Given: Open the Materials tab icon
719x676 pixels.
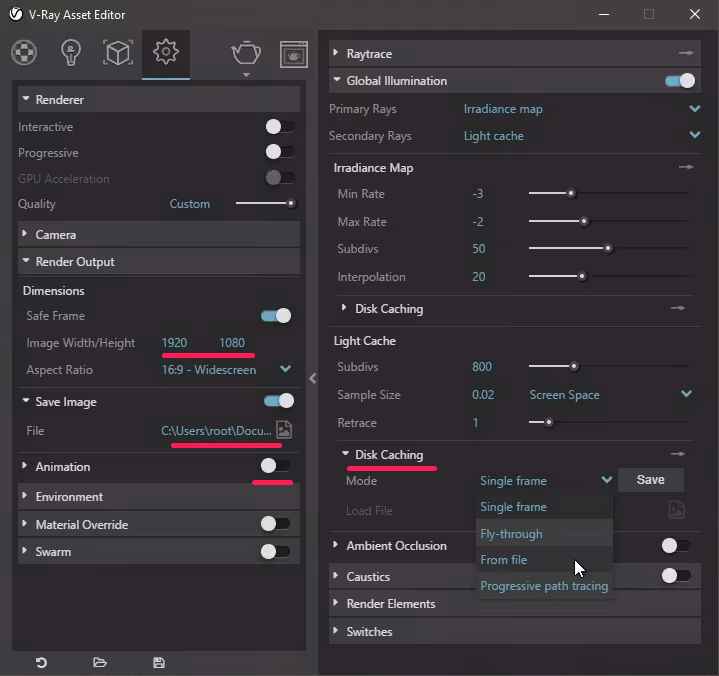Looking at the screenshot, I should [24, 52].
